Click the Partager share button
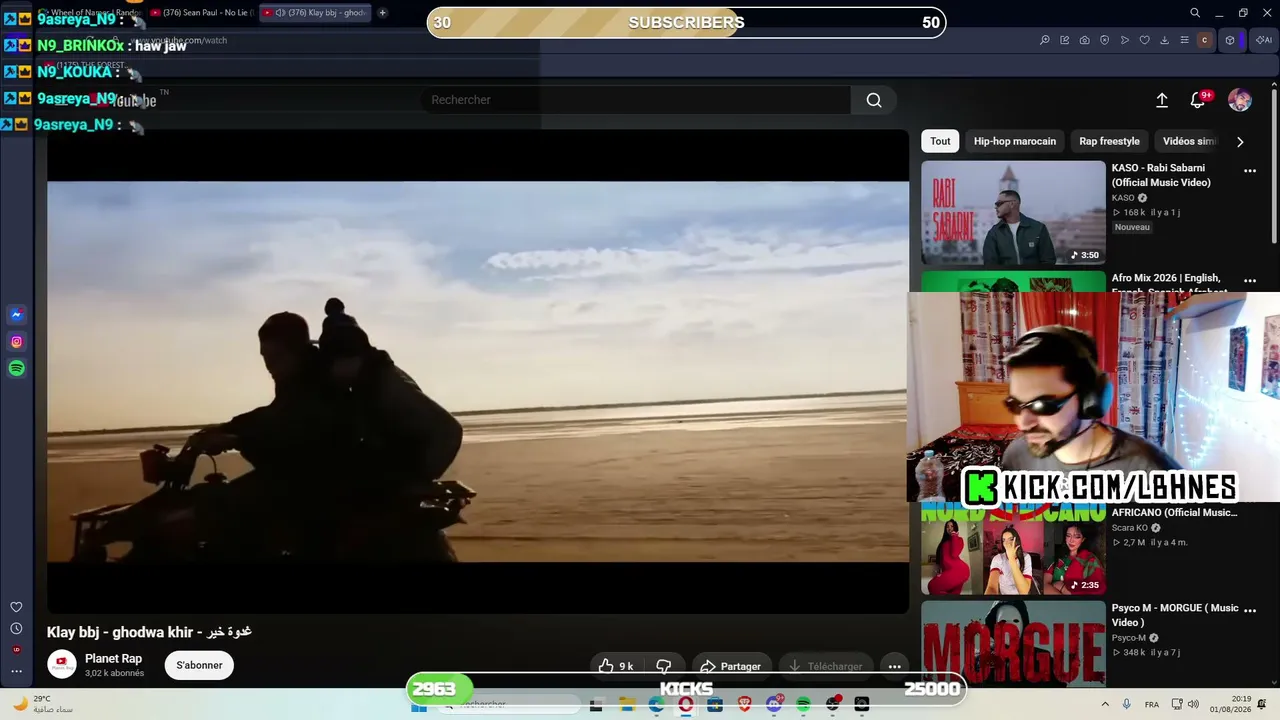Image resolution: width=1280 pixels, height=720 pixels. [730, 666]
